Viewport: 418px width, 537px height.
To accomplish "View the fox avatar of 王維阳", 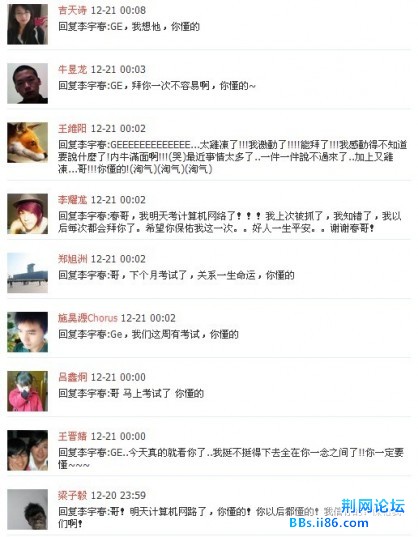I will tap(27, 142).
